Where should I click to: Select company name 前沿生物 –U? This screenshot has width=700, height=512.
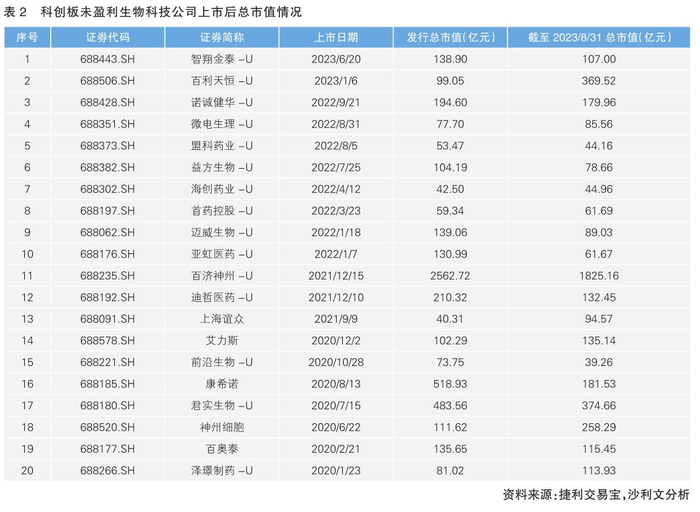222,362
